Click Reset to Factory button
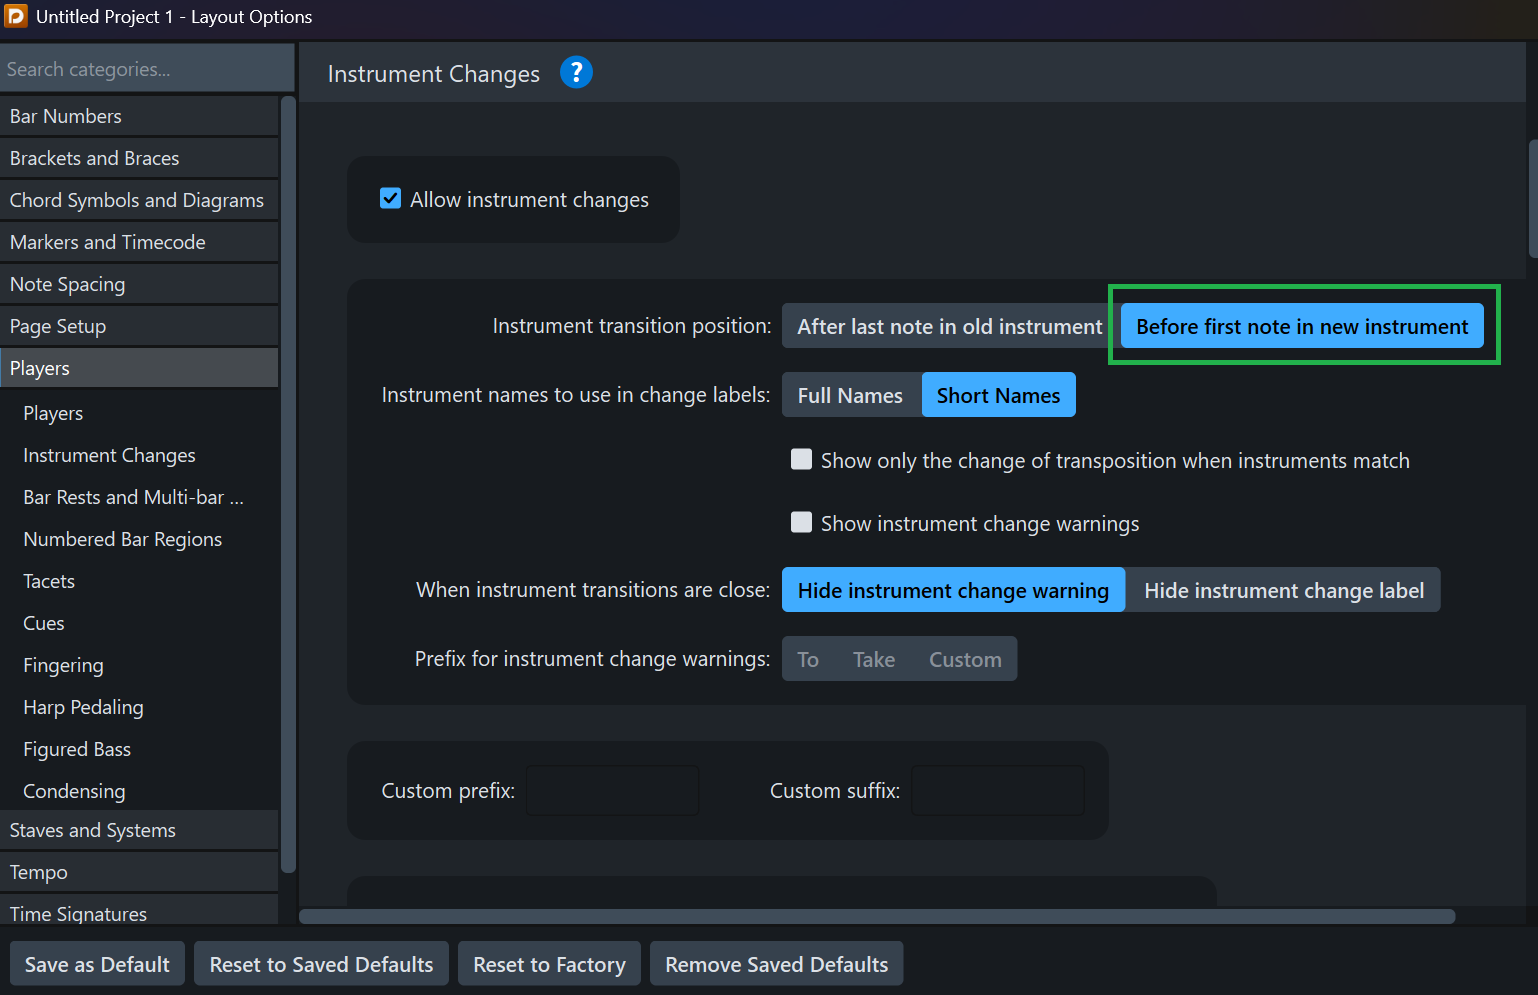 [549, 964]
